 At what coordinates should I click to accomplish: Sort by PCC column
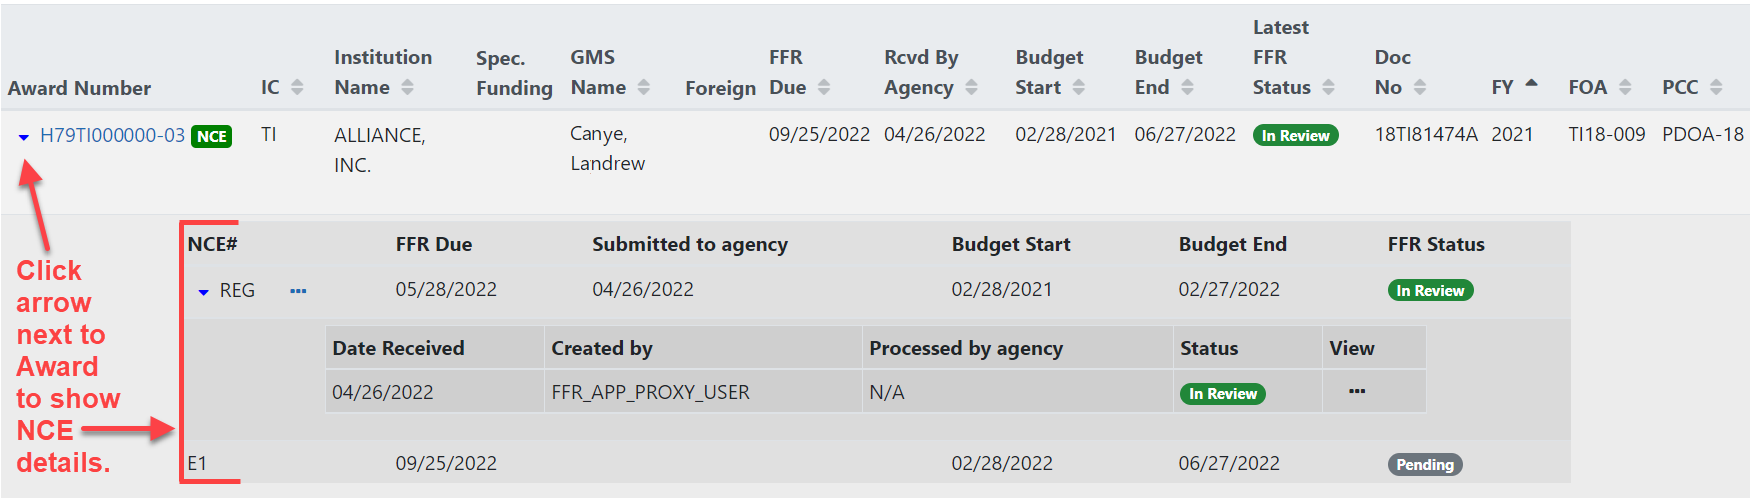(x=1716, y=88)
